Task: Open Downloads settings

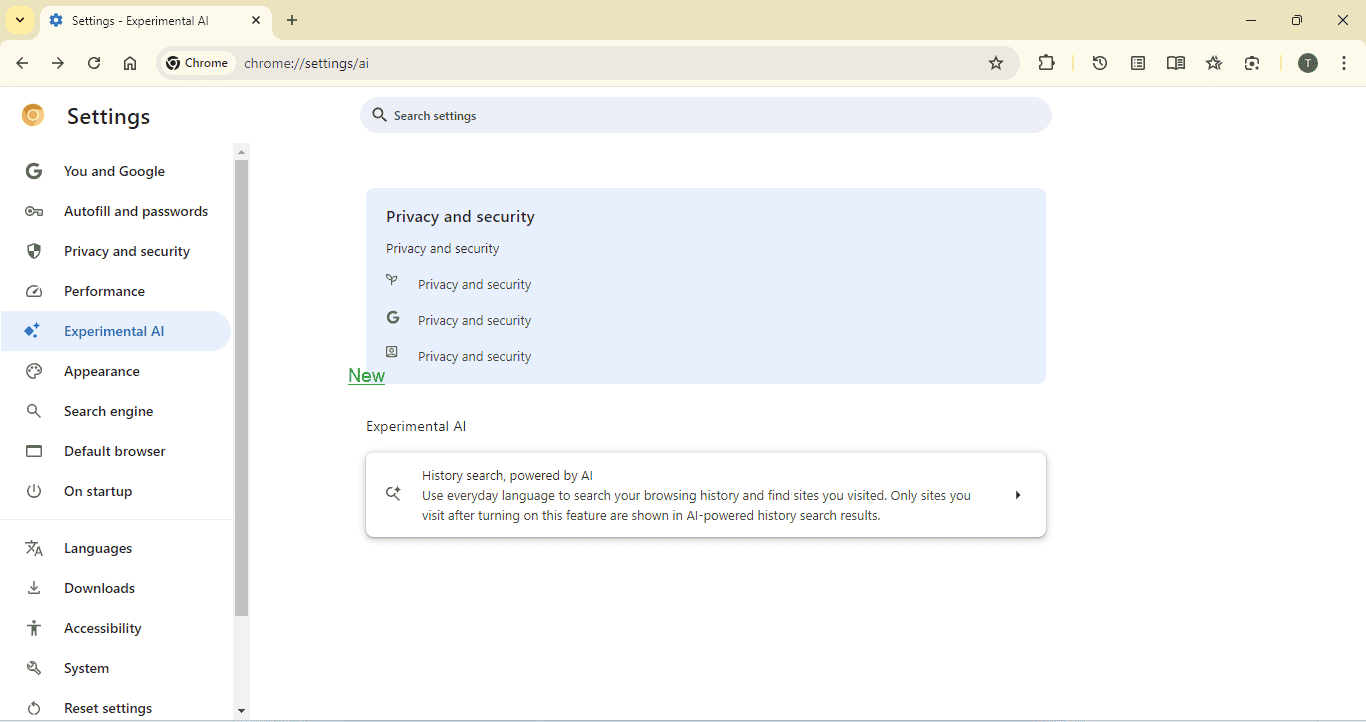Action: click(x=115, y=588)
